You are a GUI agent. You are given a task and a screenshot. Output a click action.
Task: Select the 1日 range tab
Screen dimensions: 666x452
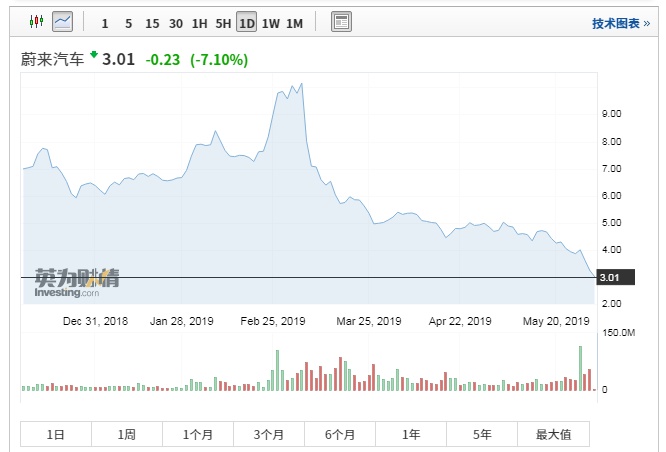point(56,434)
